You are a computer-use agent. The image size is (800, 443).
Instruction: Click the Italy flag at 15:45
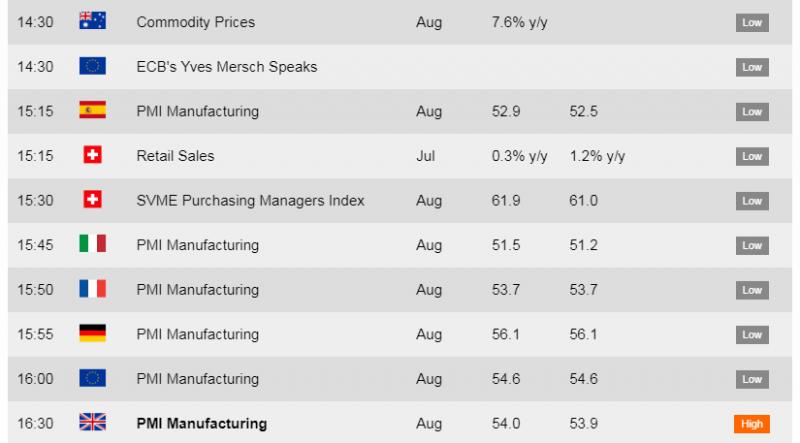click(92, 243)
